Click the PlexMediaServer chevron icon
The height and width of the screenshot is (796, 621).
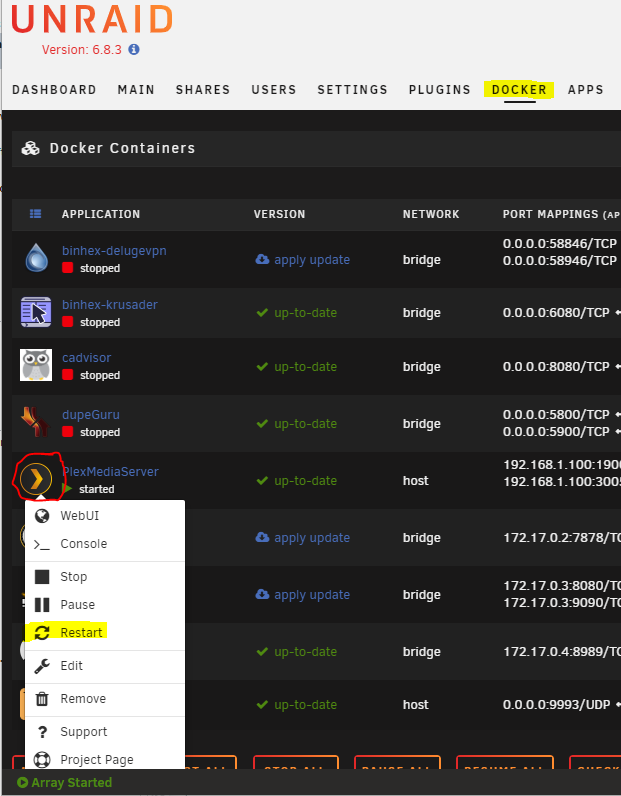tap(36, 479)
